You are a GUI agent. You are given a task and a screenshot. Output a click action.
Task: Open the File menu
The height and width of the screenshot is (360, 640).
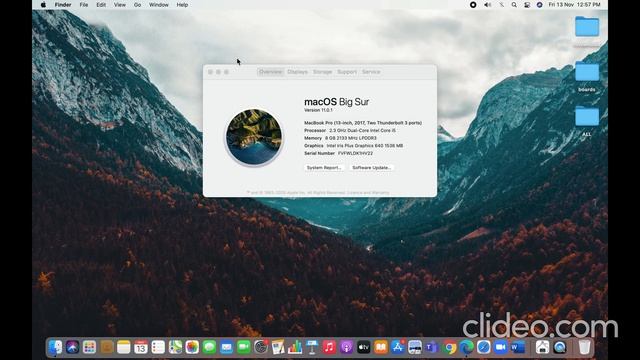84,5
